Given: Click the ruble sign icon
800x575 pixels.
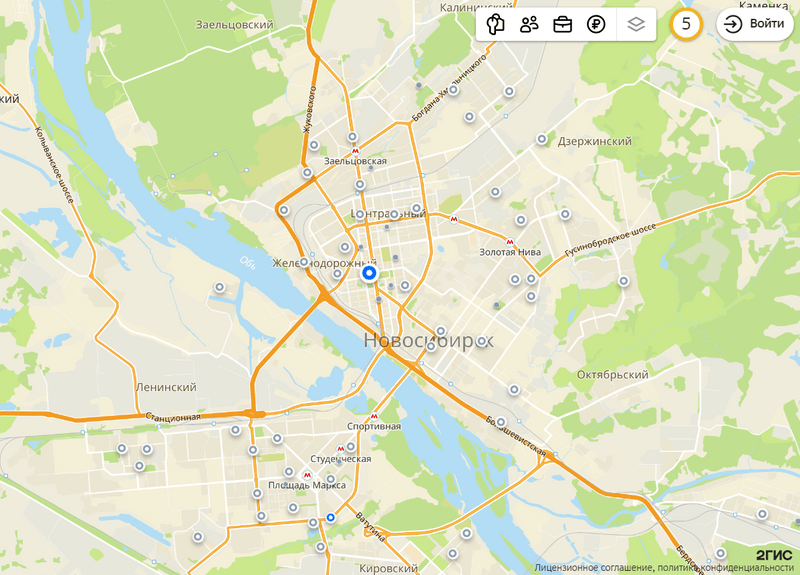Looking at the screenshot, I should pyautogui.click(x=596, y=24).
